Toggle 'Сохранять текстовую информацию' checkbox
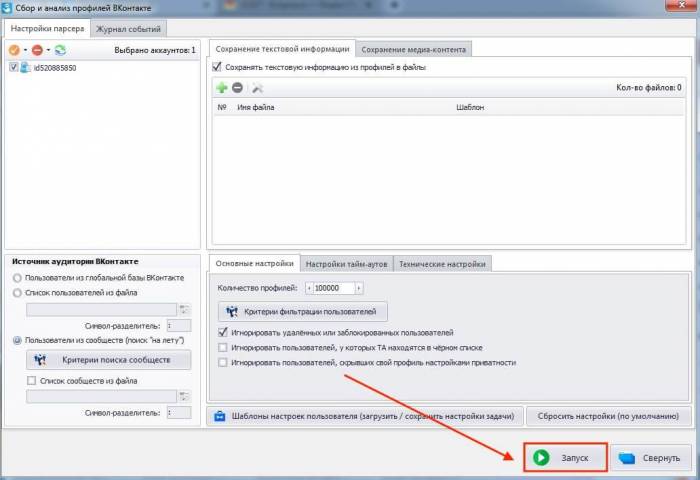 tap(217, 67)
